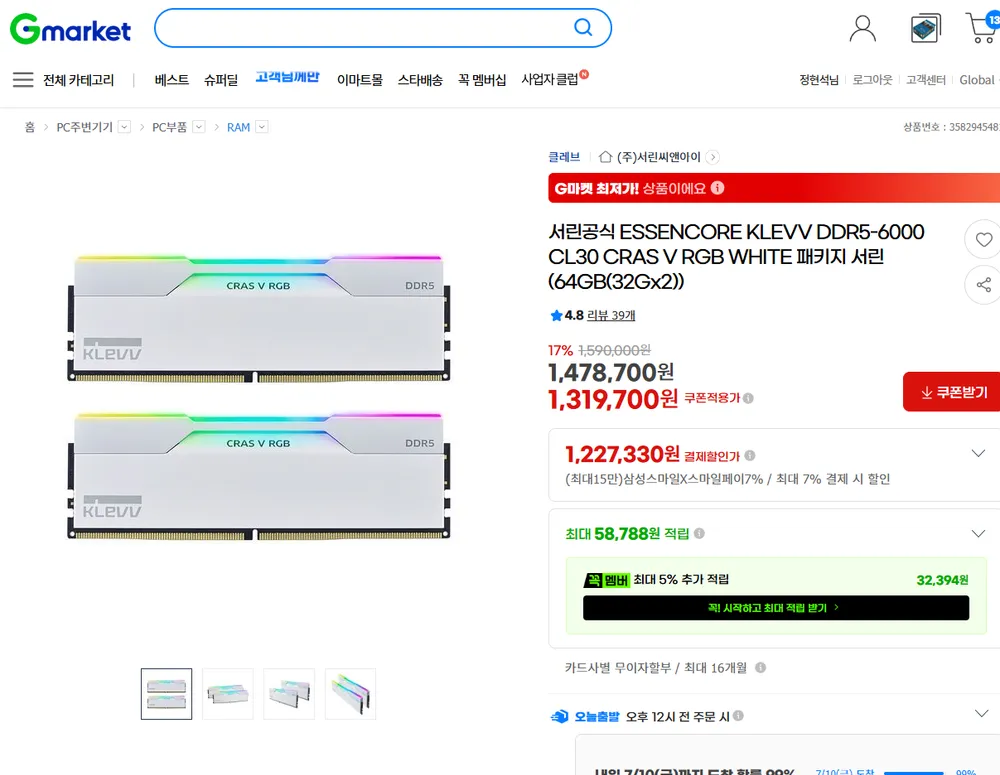Click RAM breadcrumb link
1000x775 pixels.
click(239, 127)
